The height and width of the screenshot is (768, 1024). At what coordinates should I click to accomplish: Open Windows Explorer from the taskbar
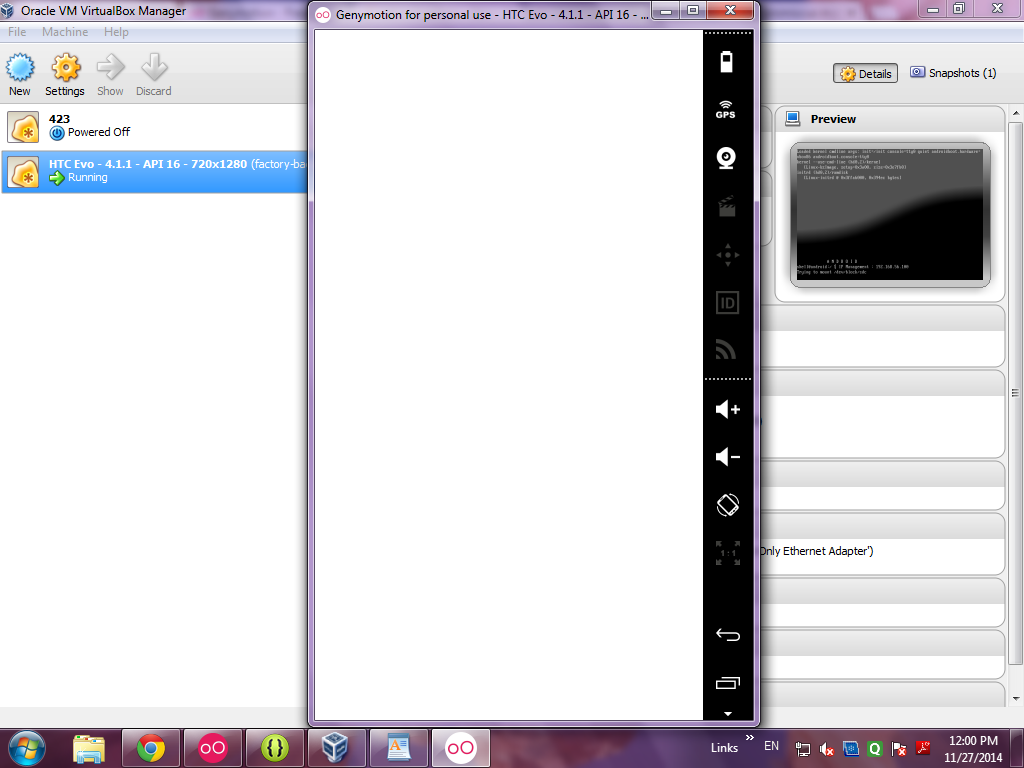tap(89, 748)
